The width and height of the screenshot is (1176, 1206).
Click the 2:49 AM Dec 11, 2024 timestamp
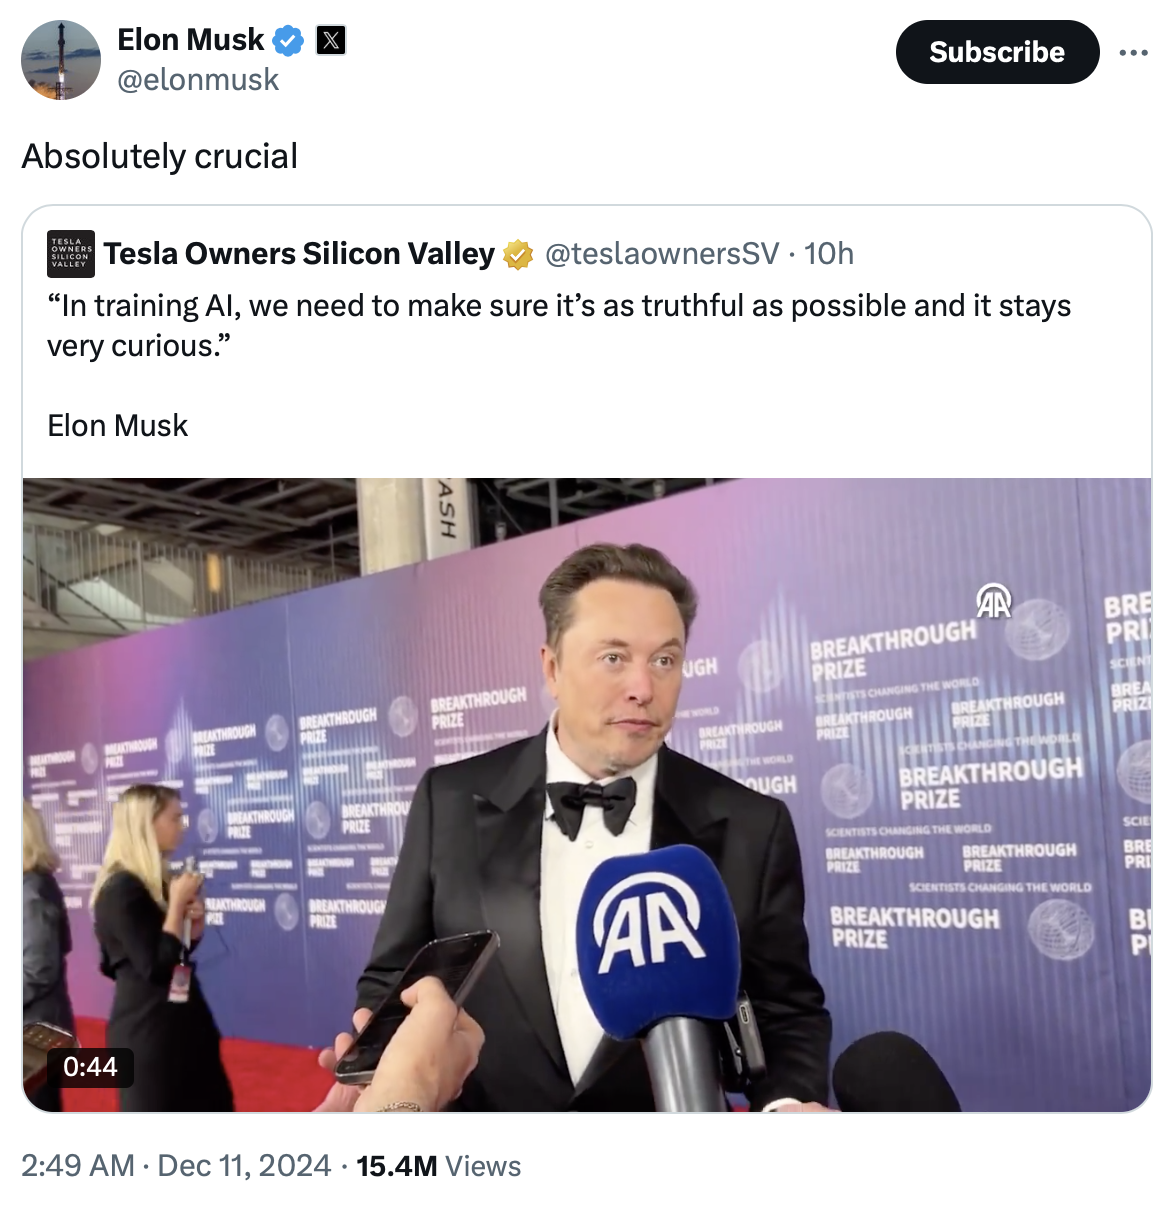[176, 1166]
